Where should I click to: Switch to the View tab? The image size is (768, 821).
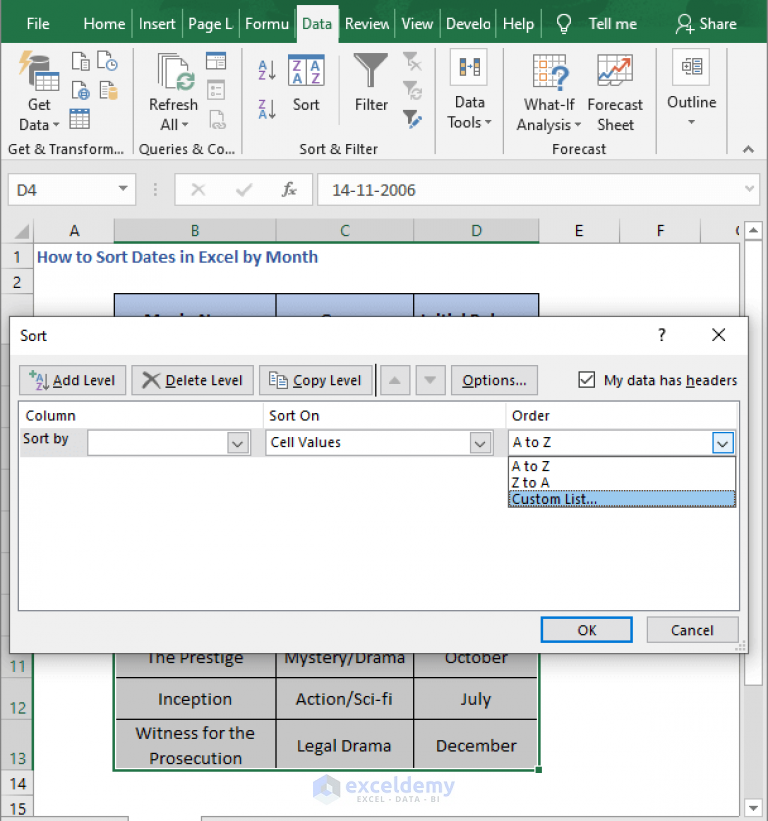[417, 24]
